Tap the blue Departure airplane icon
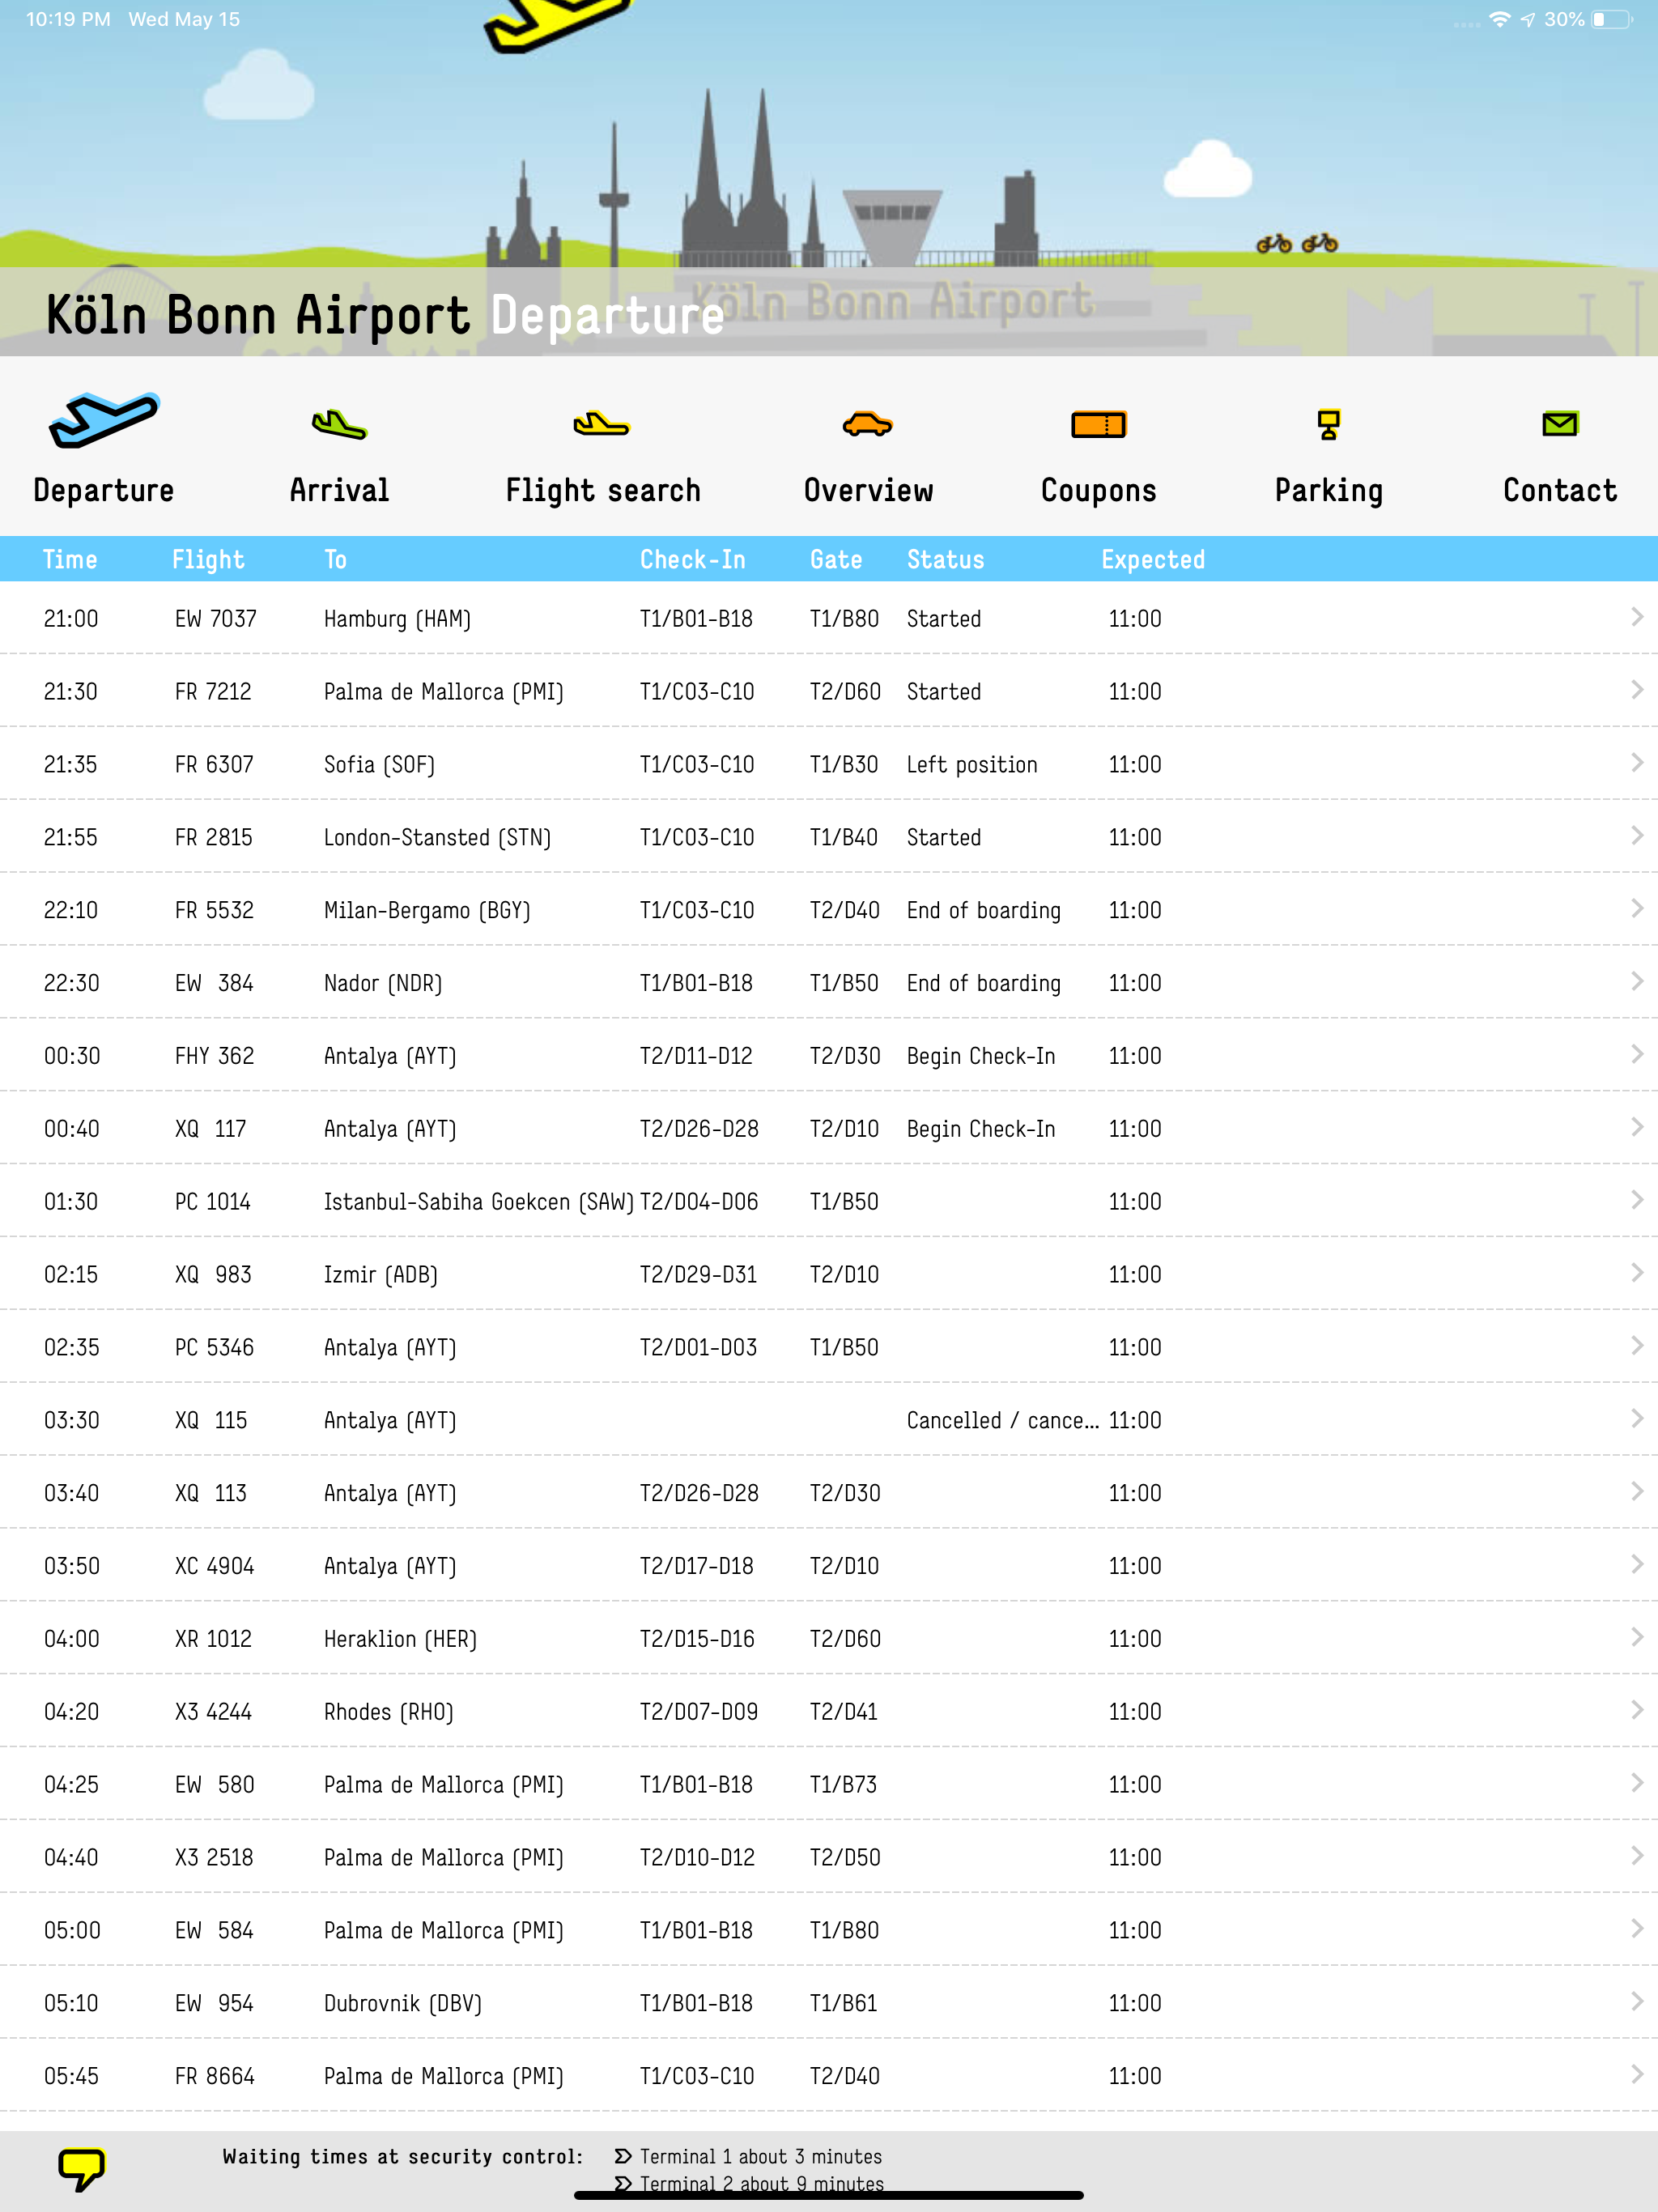The image size is (1658, 2212). pyautogui.click(x=104, y=420)
